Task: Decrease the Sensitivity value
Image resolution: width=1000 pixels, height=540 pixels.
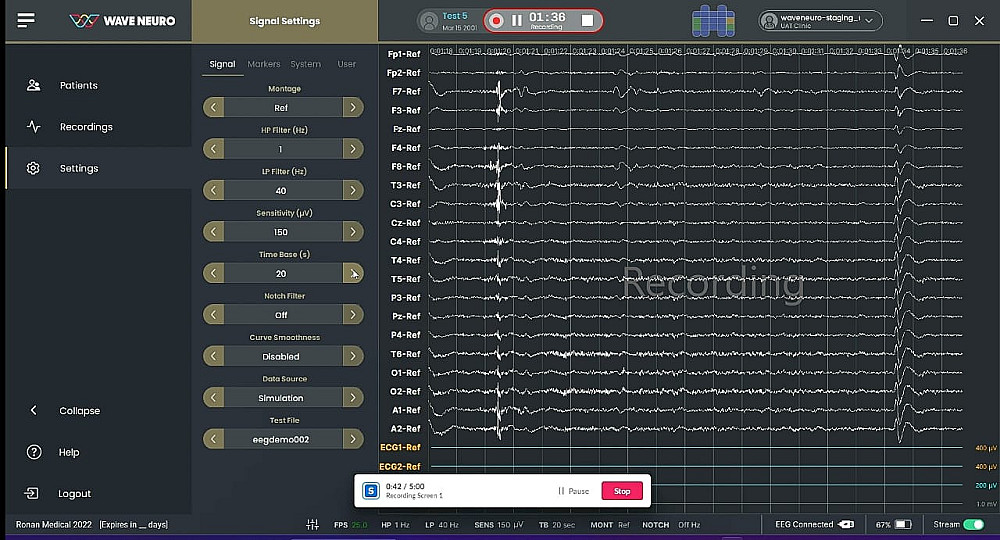Action: coord(214,232)
